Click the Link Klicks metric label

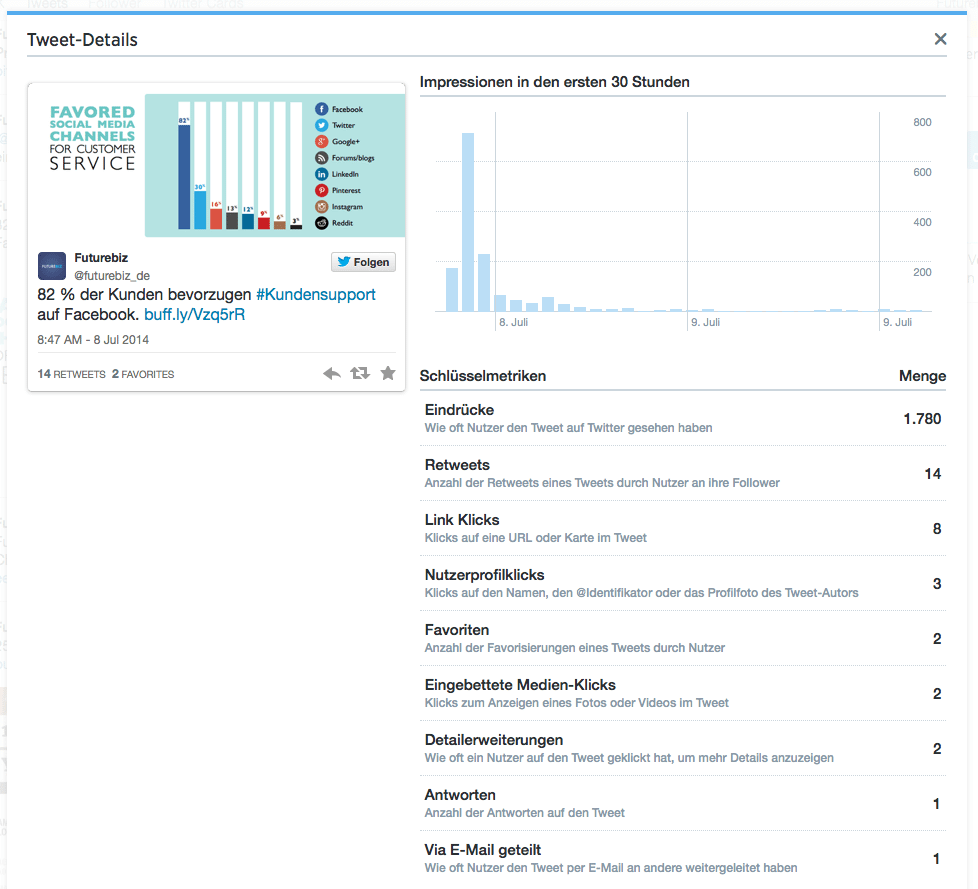462,520
